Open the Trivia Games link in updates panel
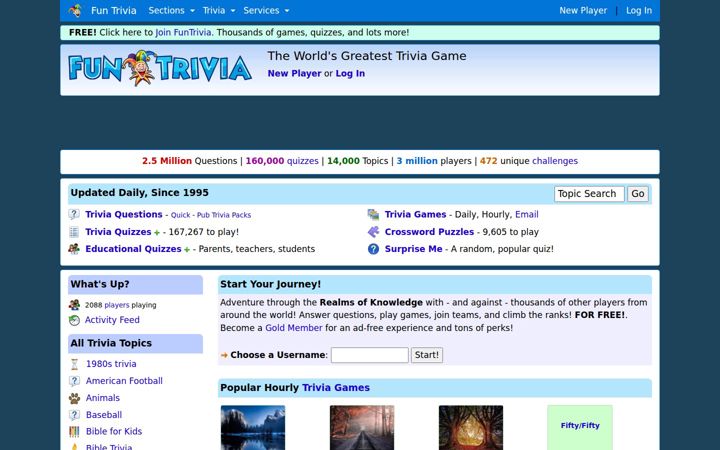 416,214
